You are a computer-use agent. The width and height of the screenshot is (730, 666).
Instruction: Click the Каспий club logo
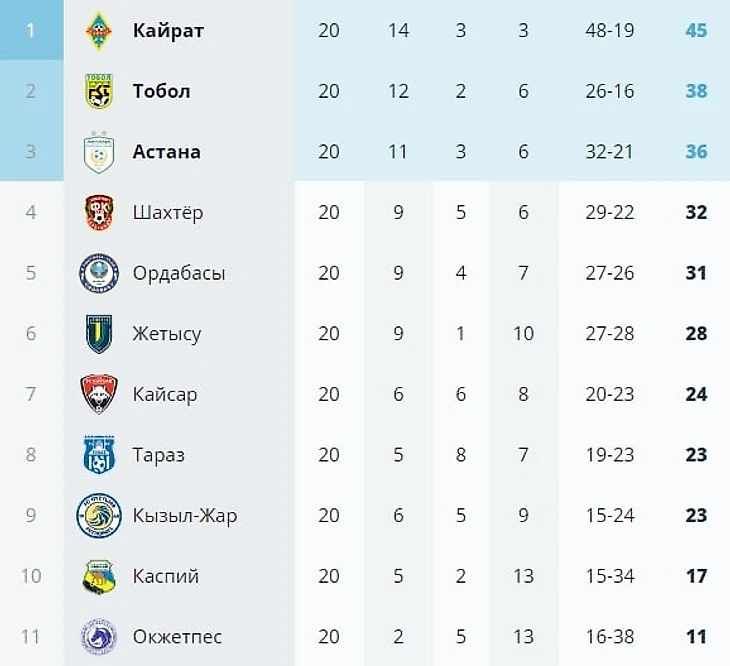pos(99,577)
